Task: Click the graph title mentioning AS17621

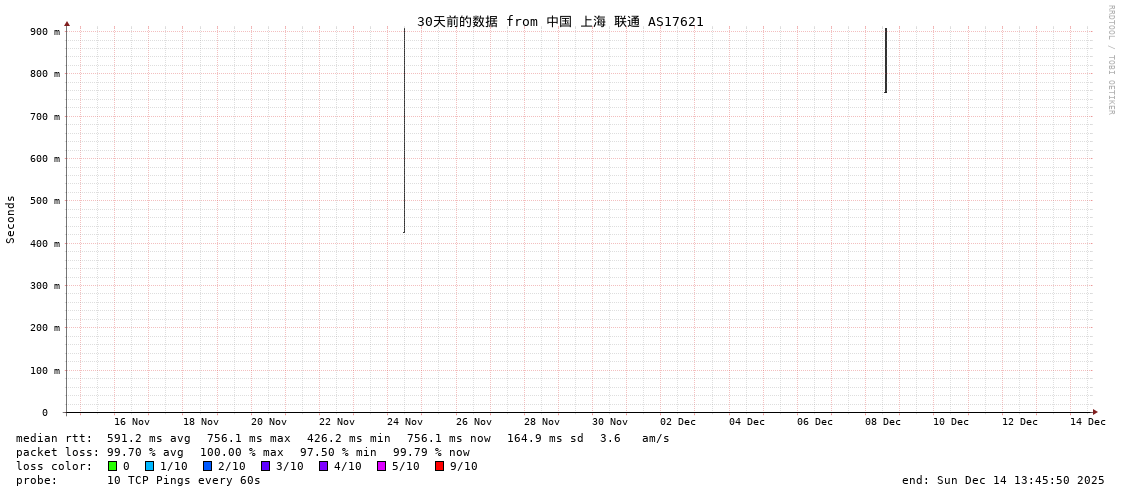Action: click(x=560, y=21)
